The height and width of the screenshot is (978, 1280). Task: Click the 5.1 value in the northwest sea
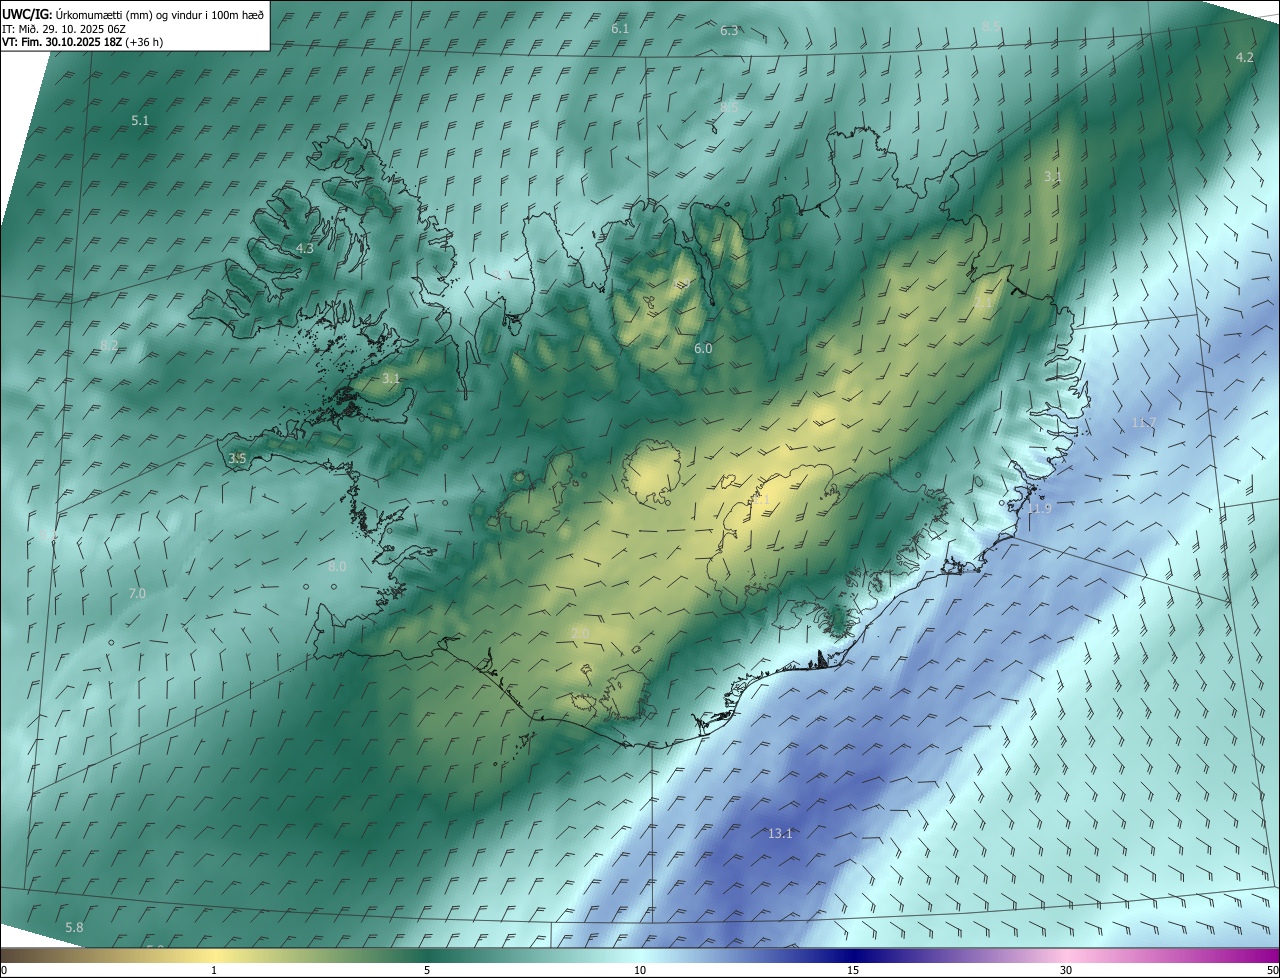pyautogui.click(x=140, y=120)
